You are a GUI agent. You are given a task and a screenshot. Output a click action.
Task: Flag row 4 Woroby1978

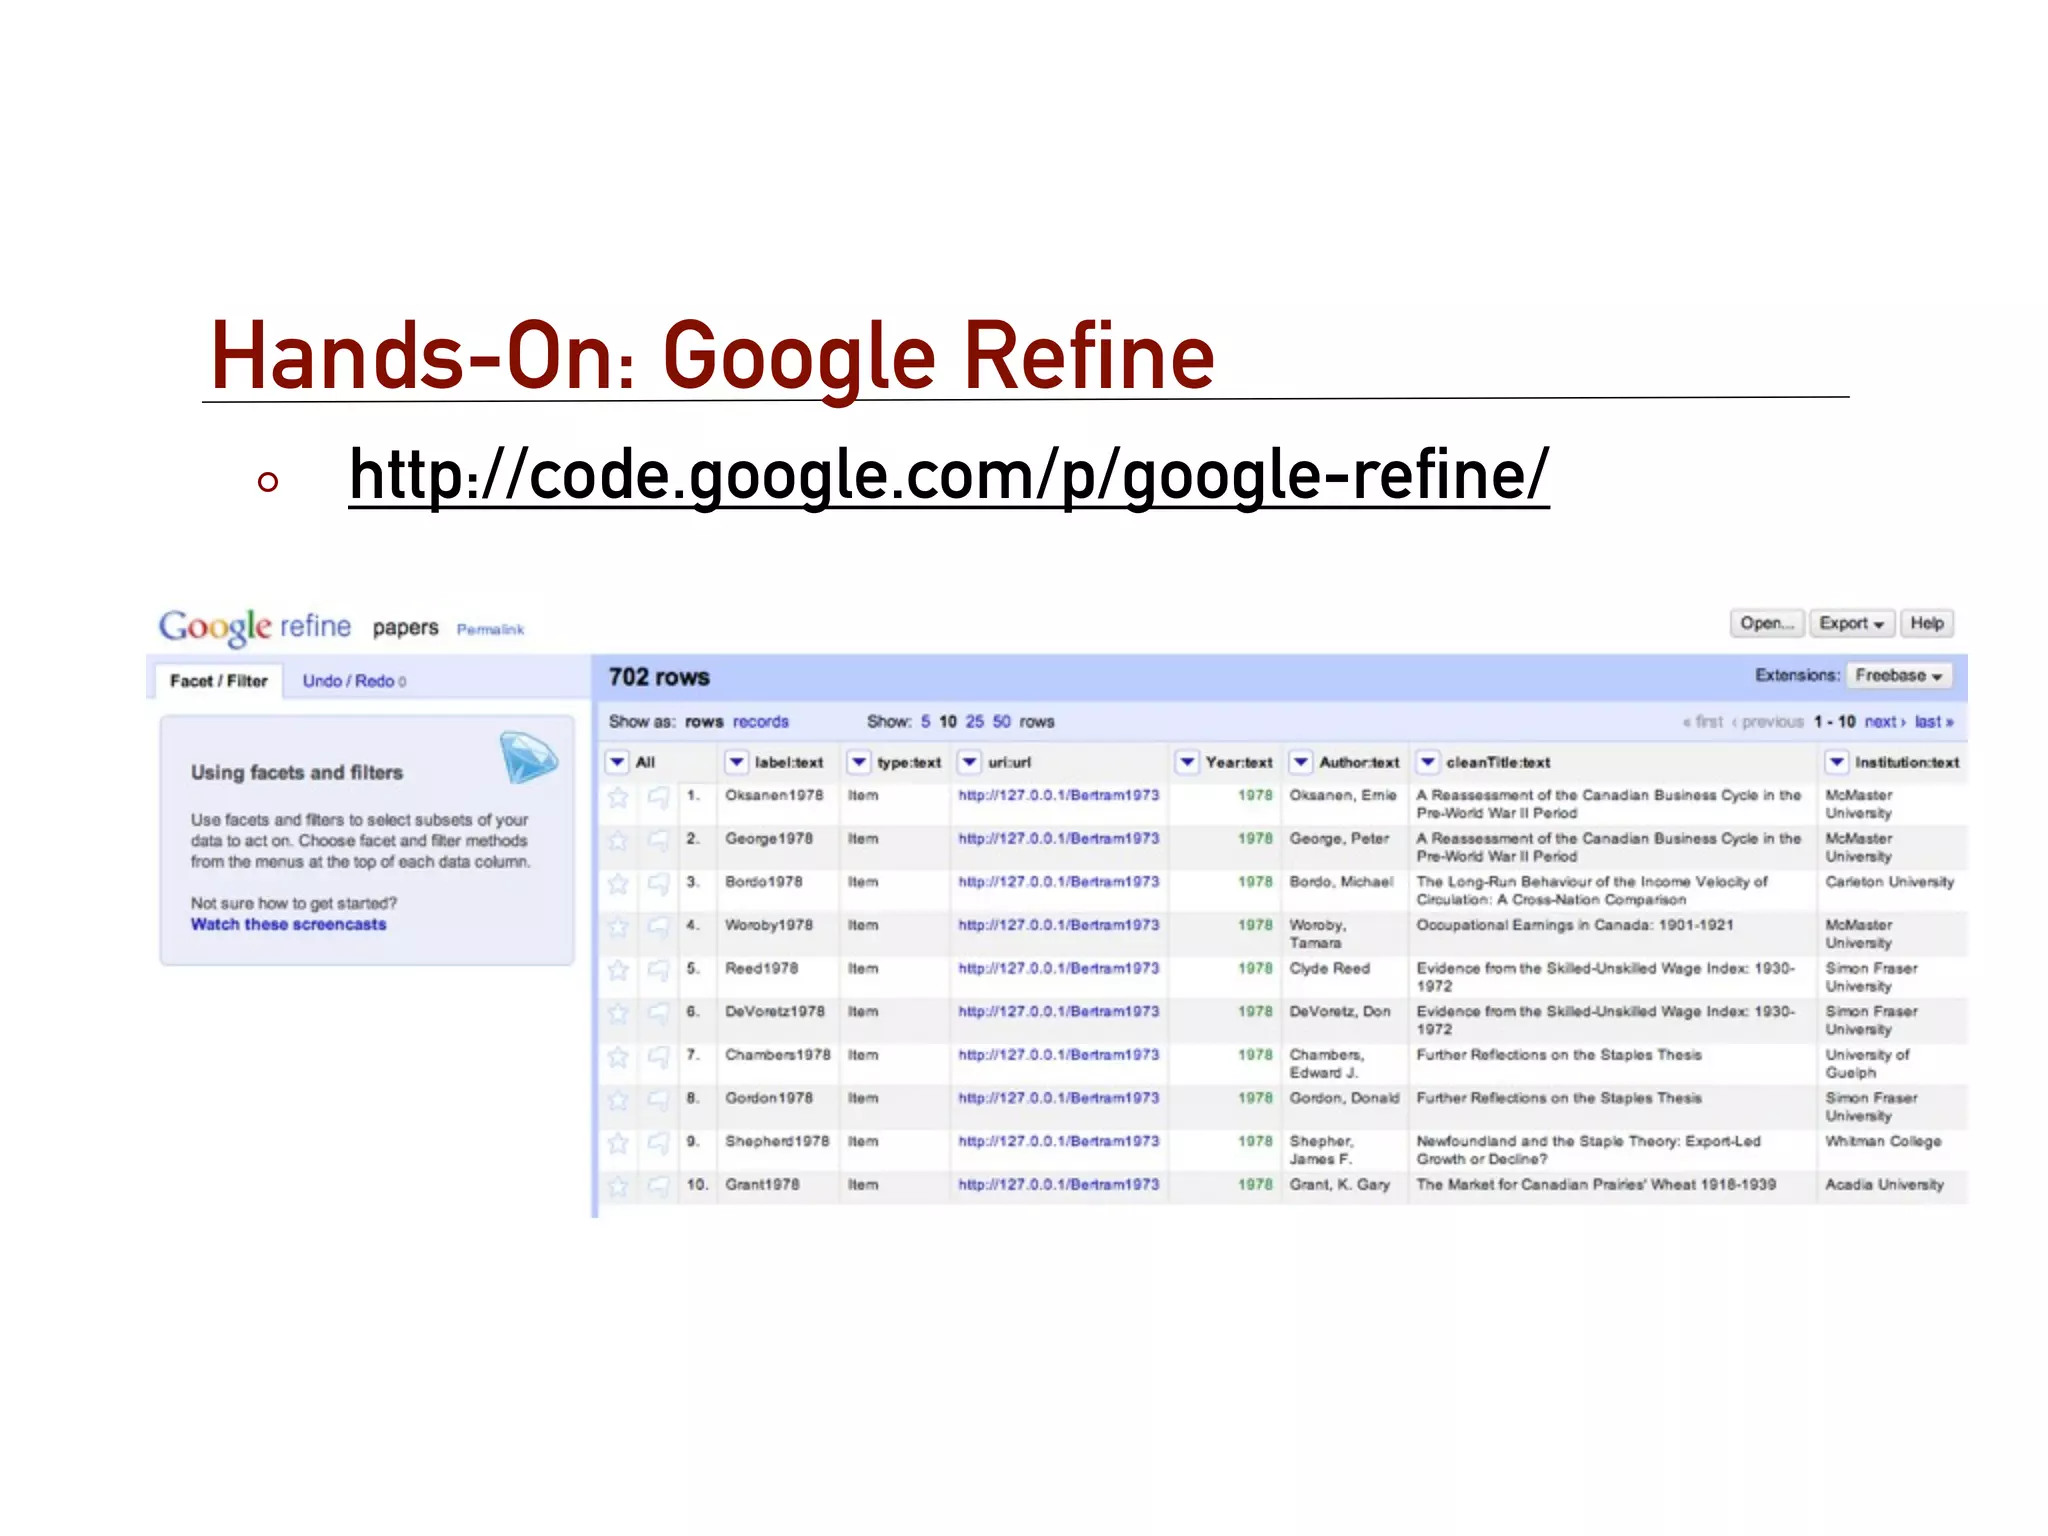(658, 927)
